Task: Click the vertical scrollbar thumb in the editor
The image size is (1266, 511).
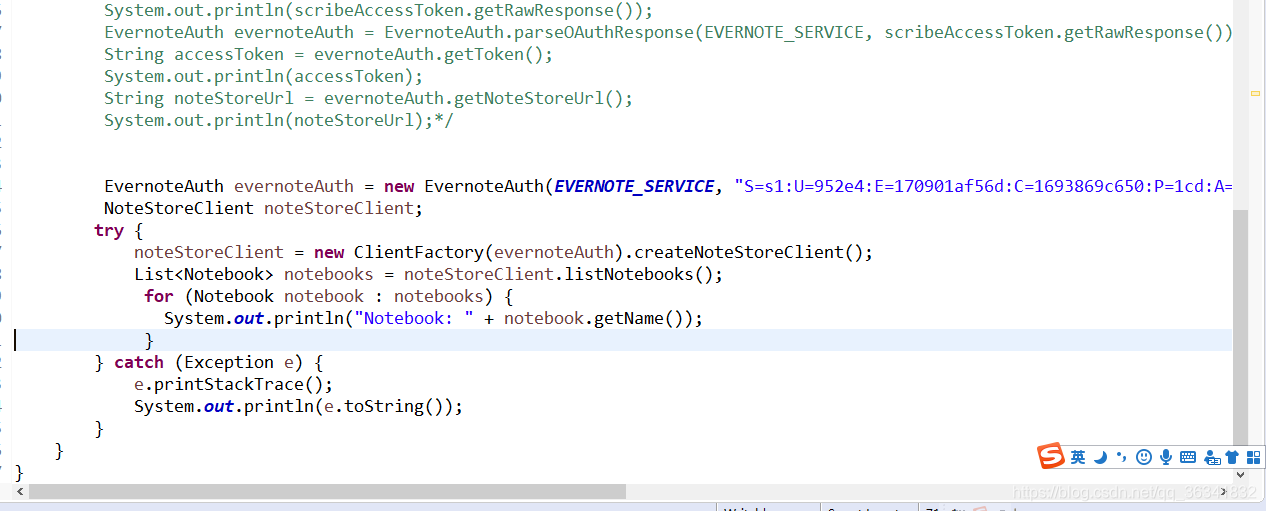Action: pyautogui.click(x=1241, y=330)
